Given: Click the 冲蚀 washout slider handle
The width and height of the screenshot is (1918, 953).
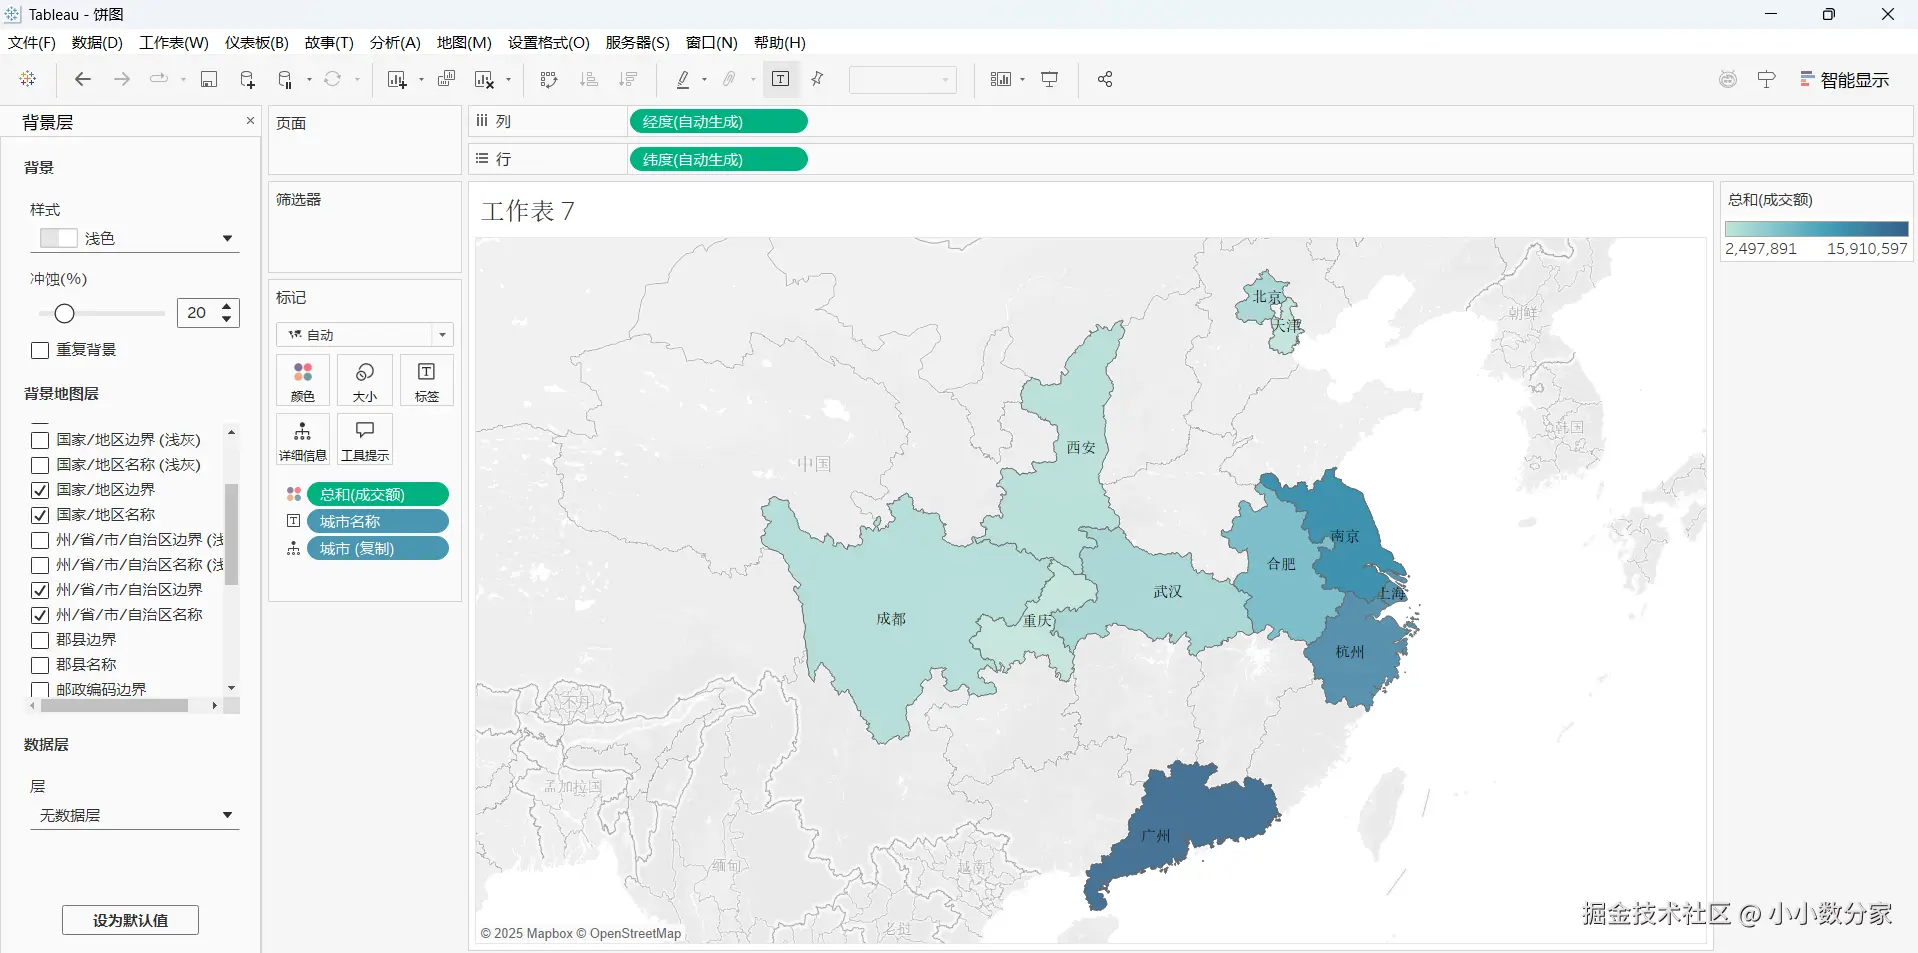Looking at the screenshot, I should point(64,314).
